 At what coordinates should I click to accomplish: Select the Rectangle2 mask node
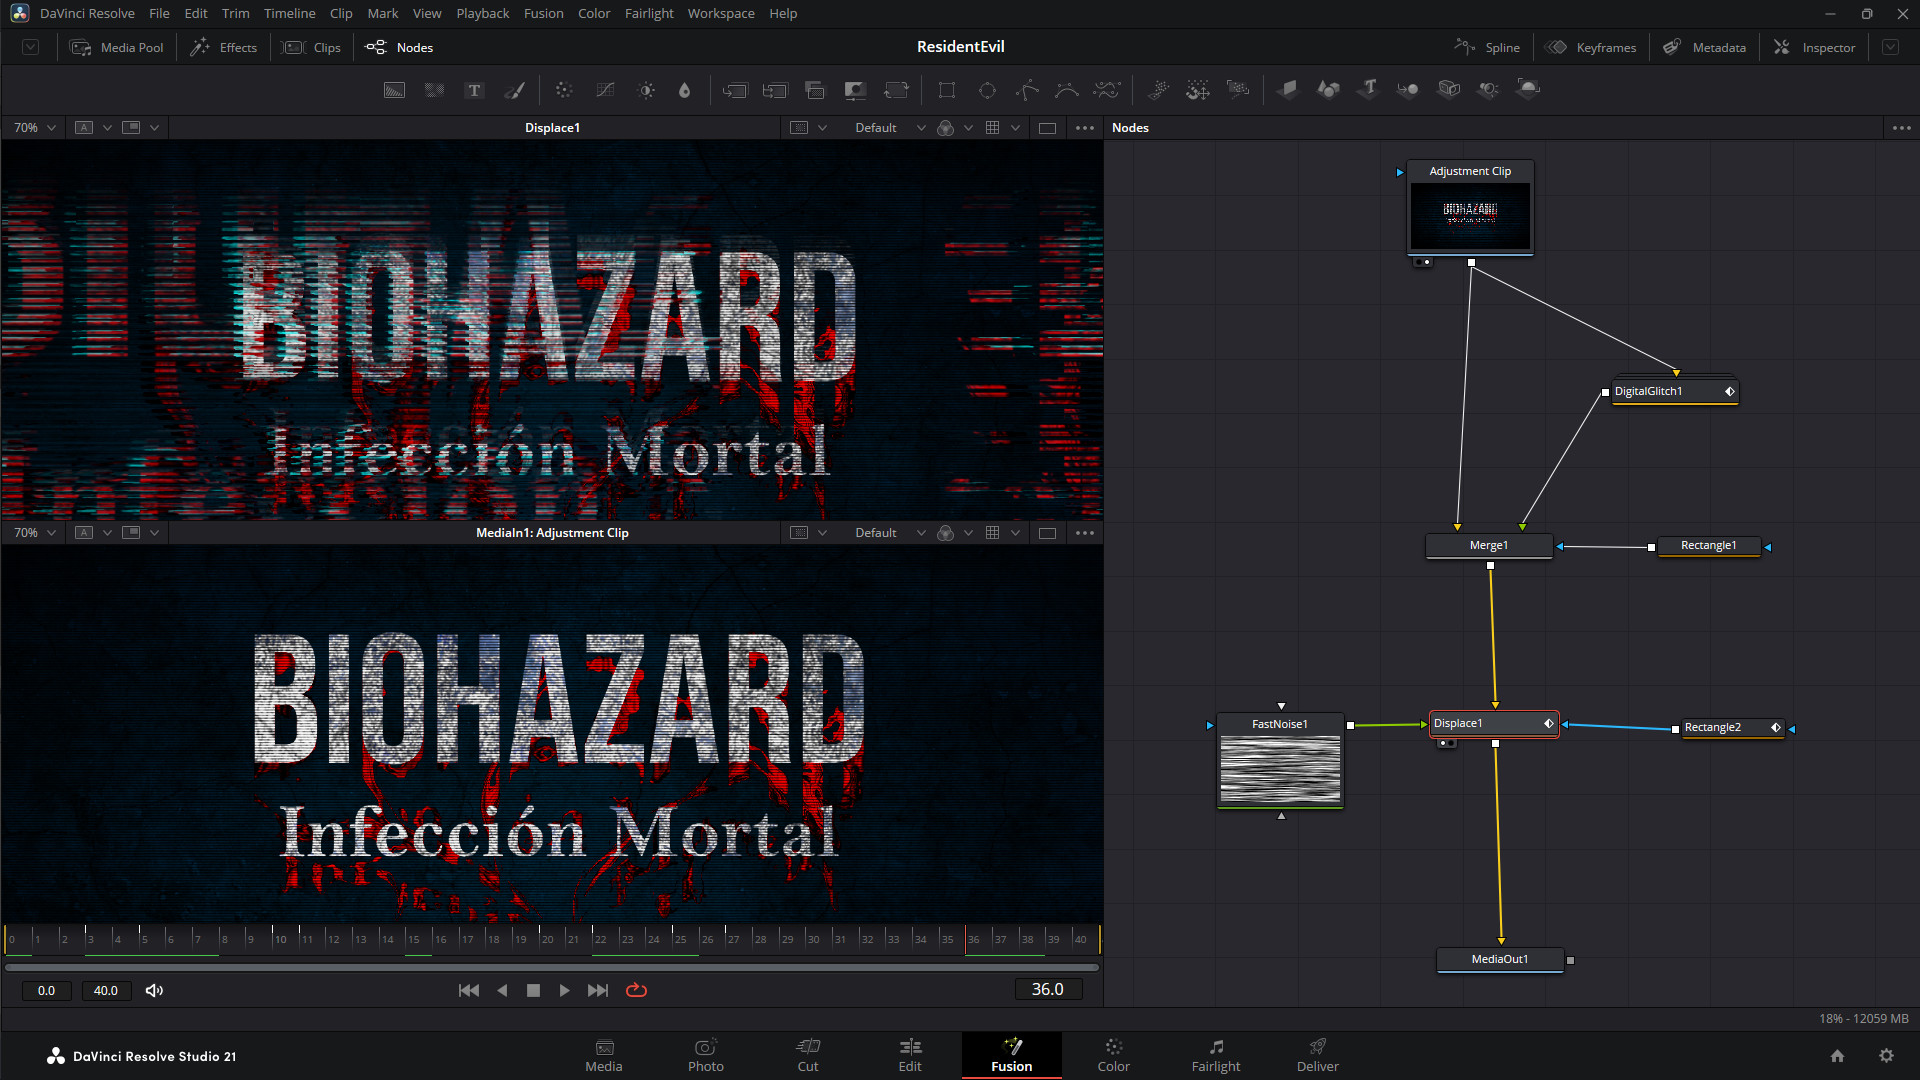click(1733, 728)
